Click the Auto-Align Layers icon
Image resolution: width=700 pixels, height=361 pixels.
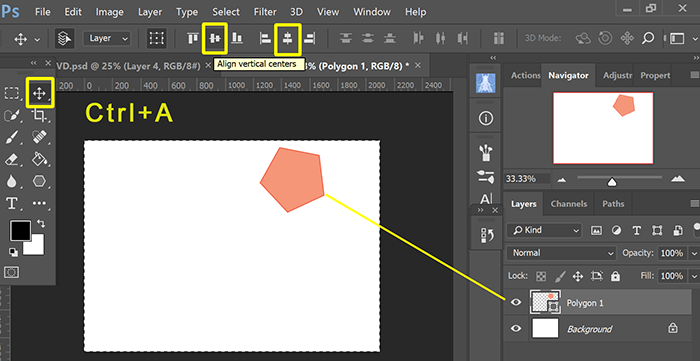pyautogui.click(x=499, y=38)
